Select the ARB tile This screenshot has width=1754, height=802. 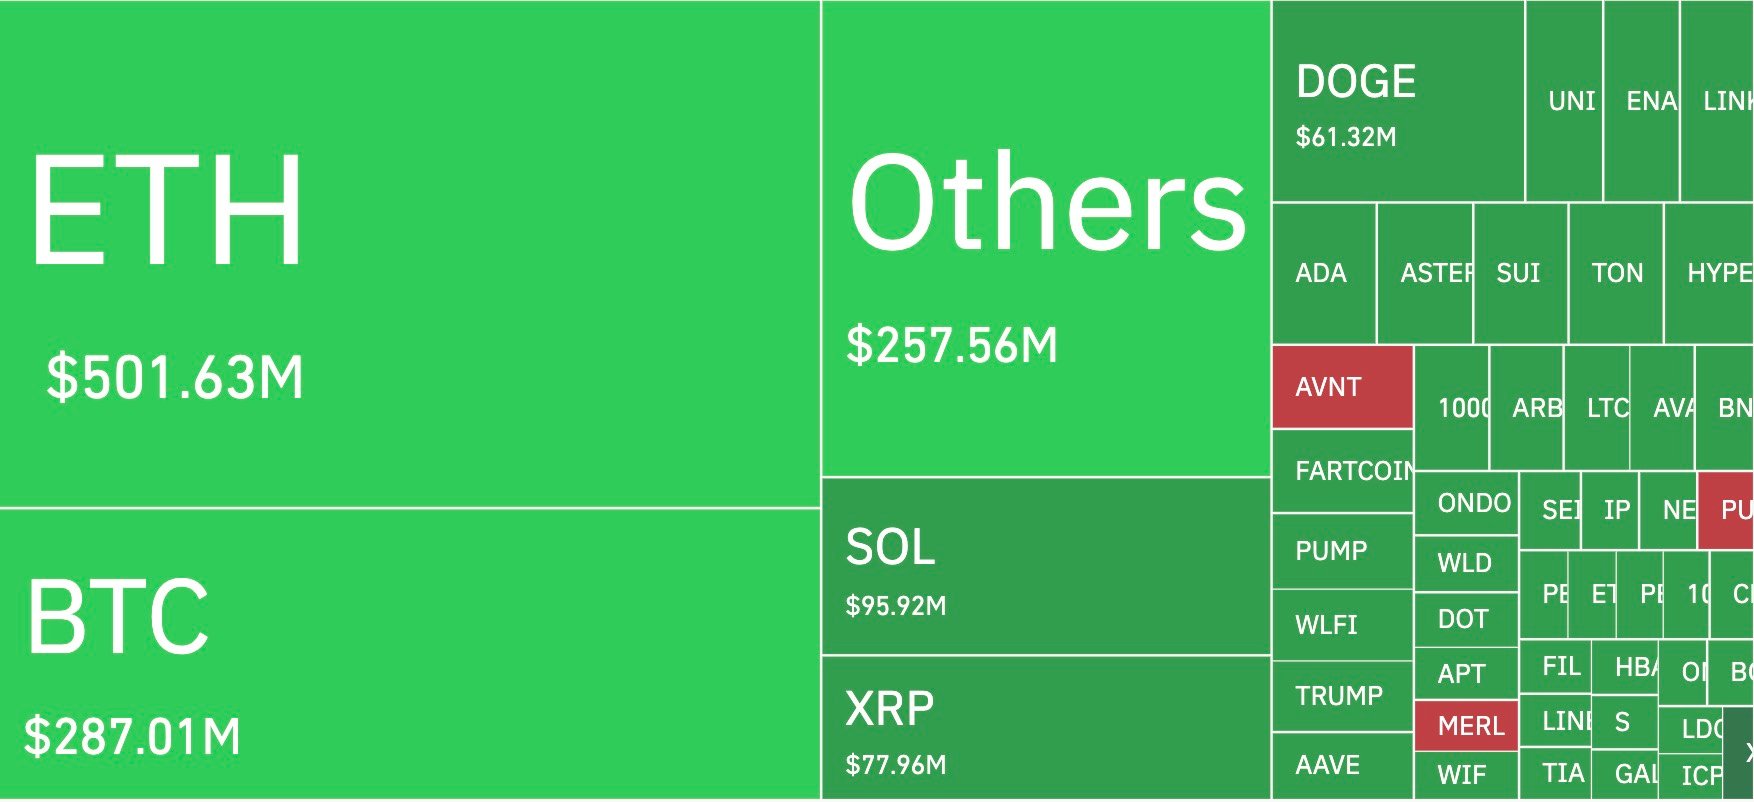tap(1527, 408)
